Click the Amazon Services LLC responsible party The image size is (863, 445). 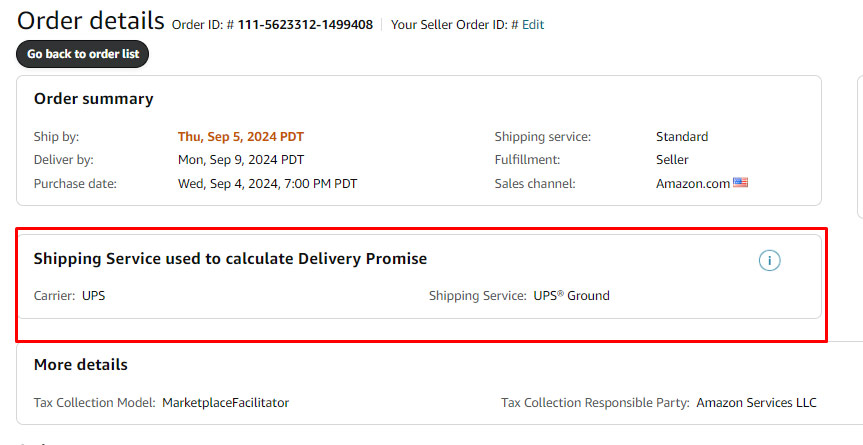756,403
